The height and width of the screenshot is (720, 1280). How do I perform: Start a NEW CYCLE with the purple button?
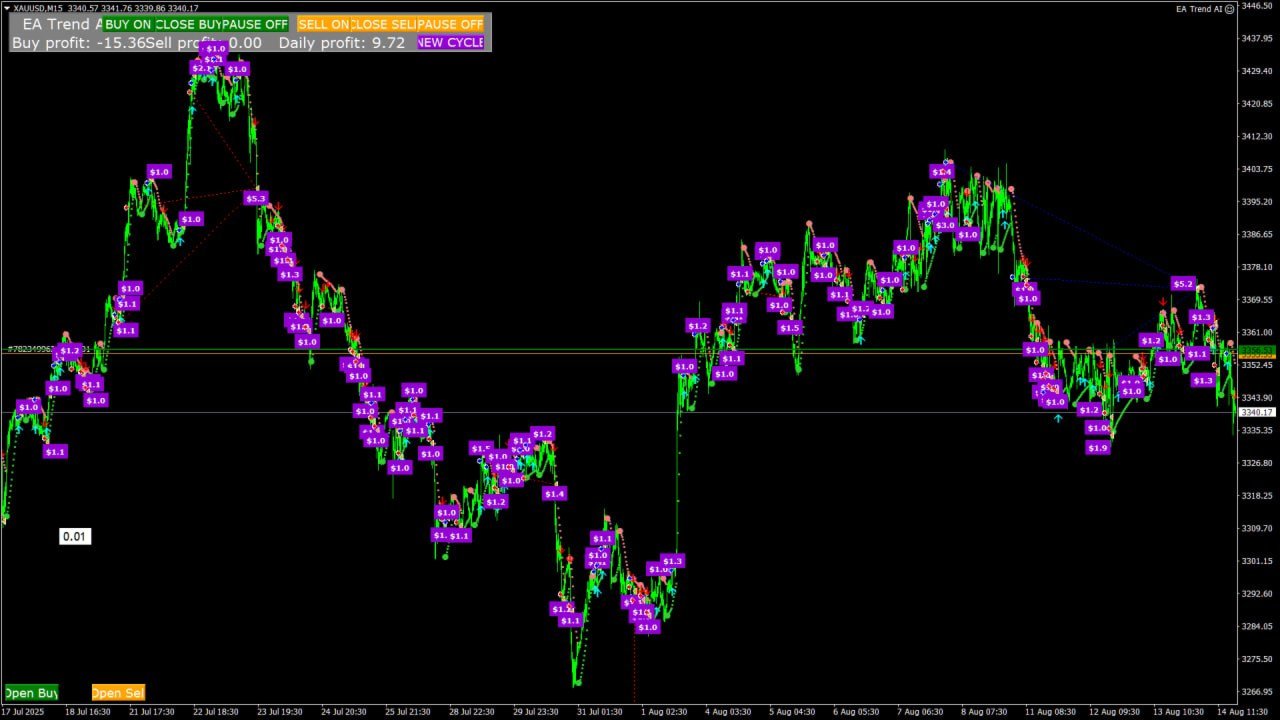click(451, 42)
